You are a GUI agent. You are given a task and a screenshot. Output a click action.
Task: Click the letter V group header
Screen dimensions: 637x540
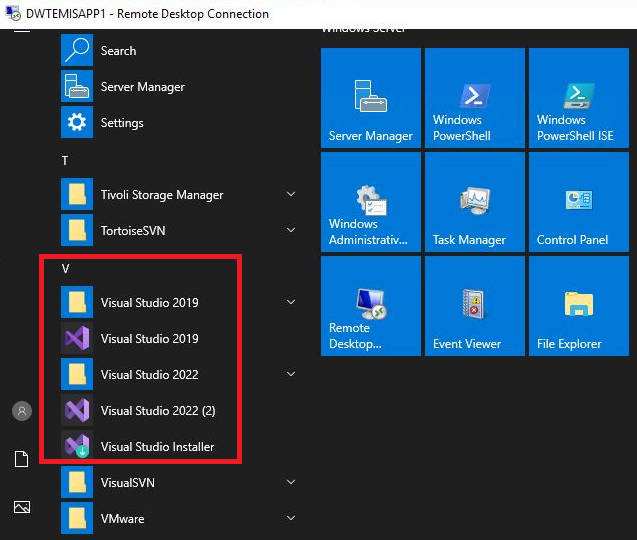(65, 269)
